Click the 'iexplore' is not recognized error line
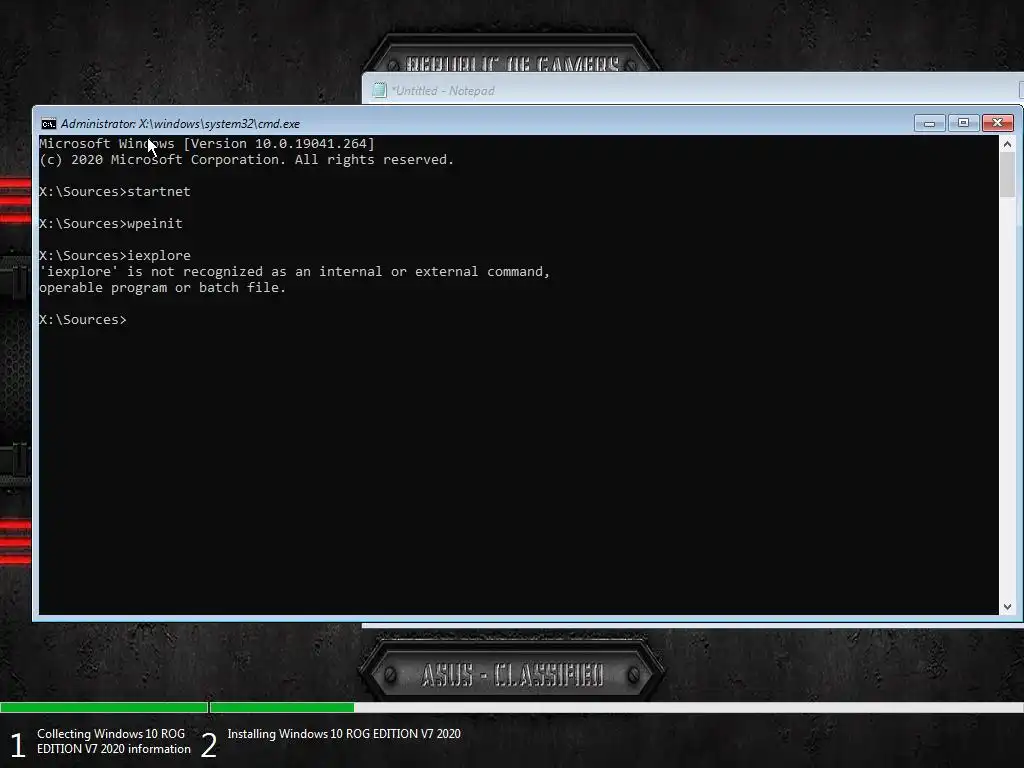Screen dimensions: 1024x768 pos(295,272)
